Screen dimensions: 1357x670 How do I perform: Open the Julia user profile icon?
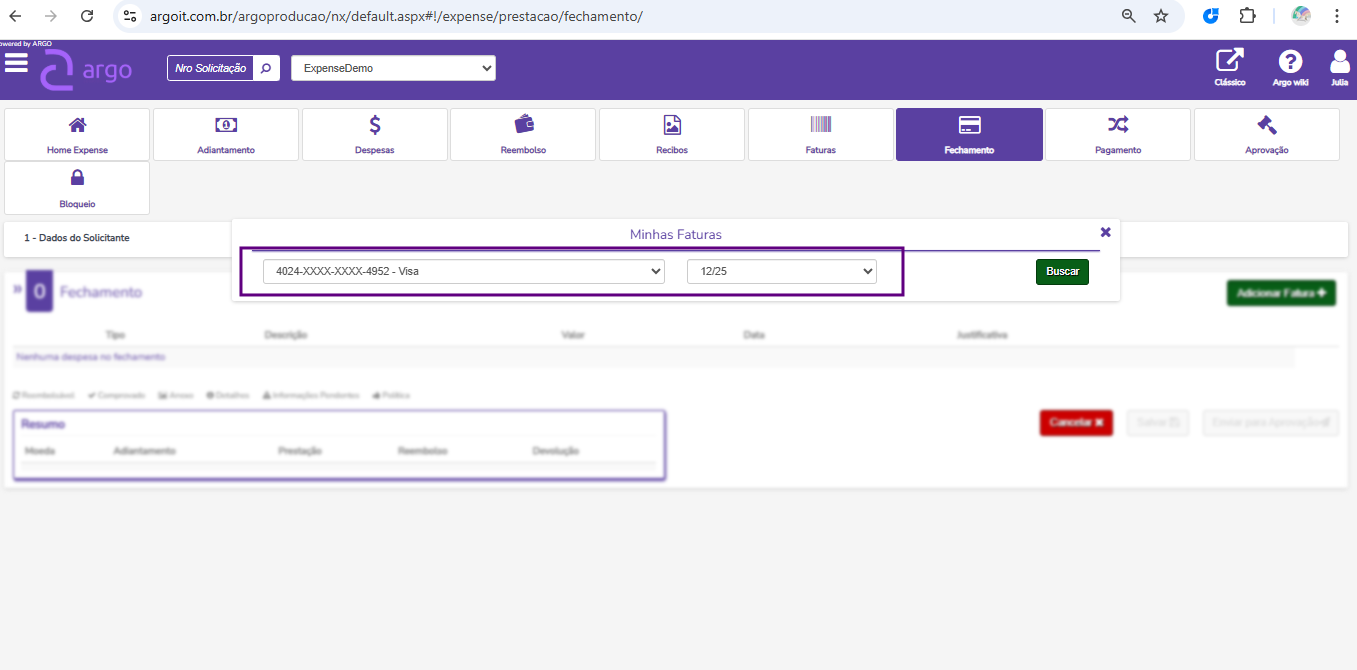click(x=1339, y=62)
